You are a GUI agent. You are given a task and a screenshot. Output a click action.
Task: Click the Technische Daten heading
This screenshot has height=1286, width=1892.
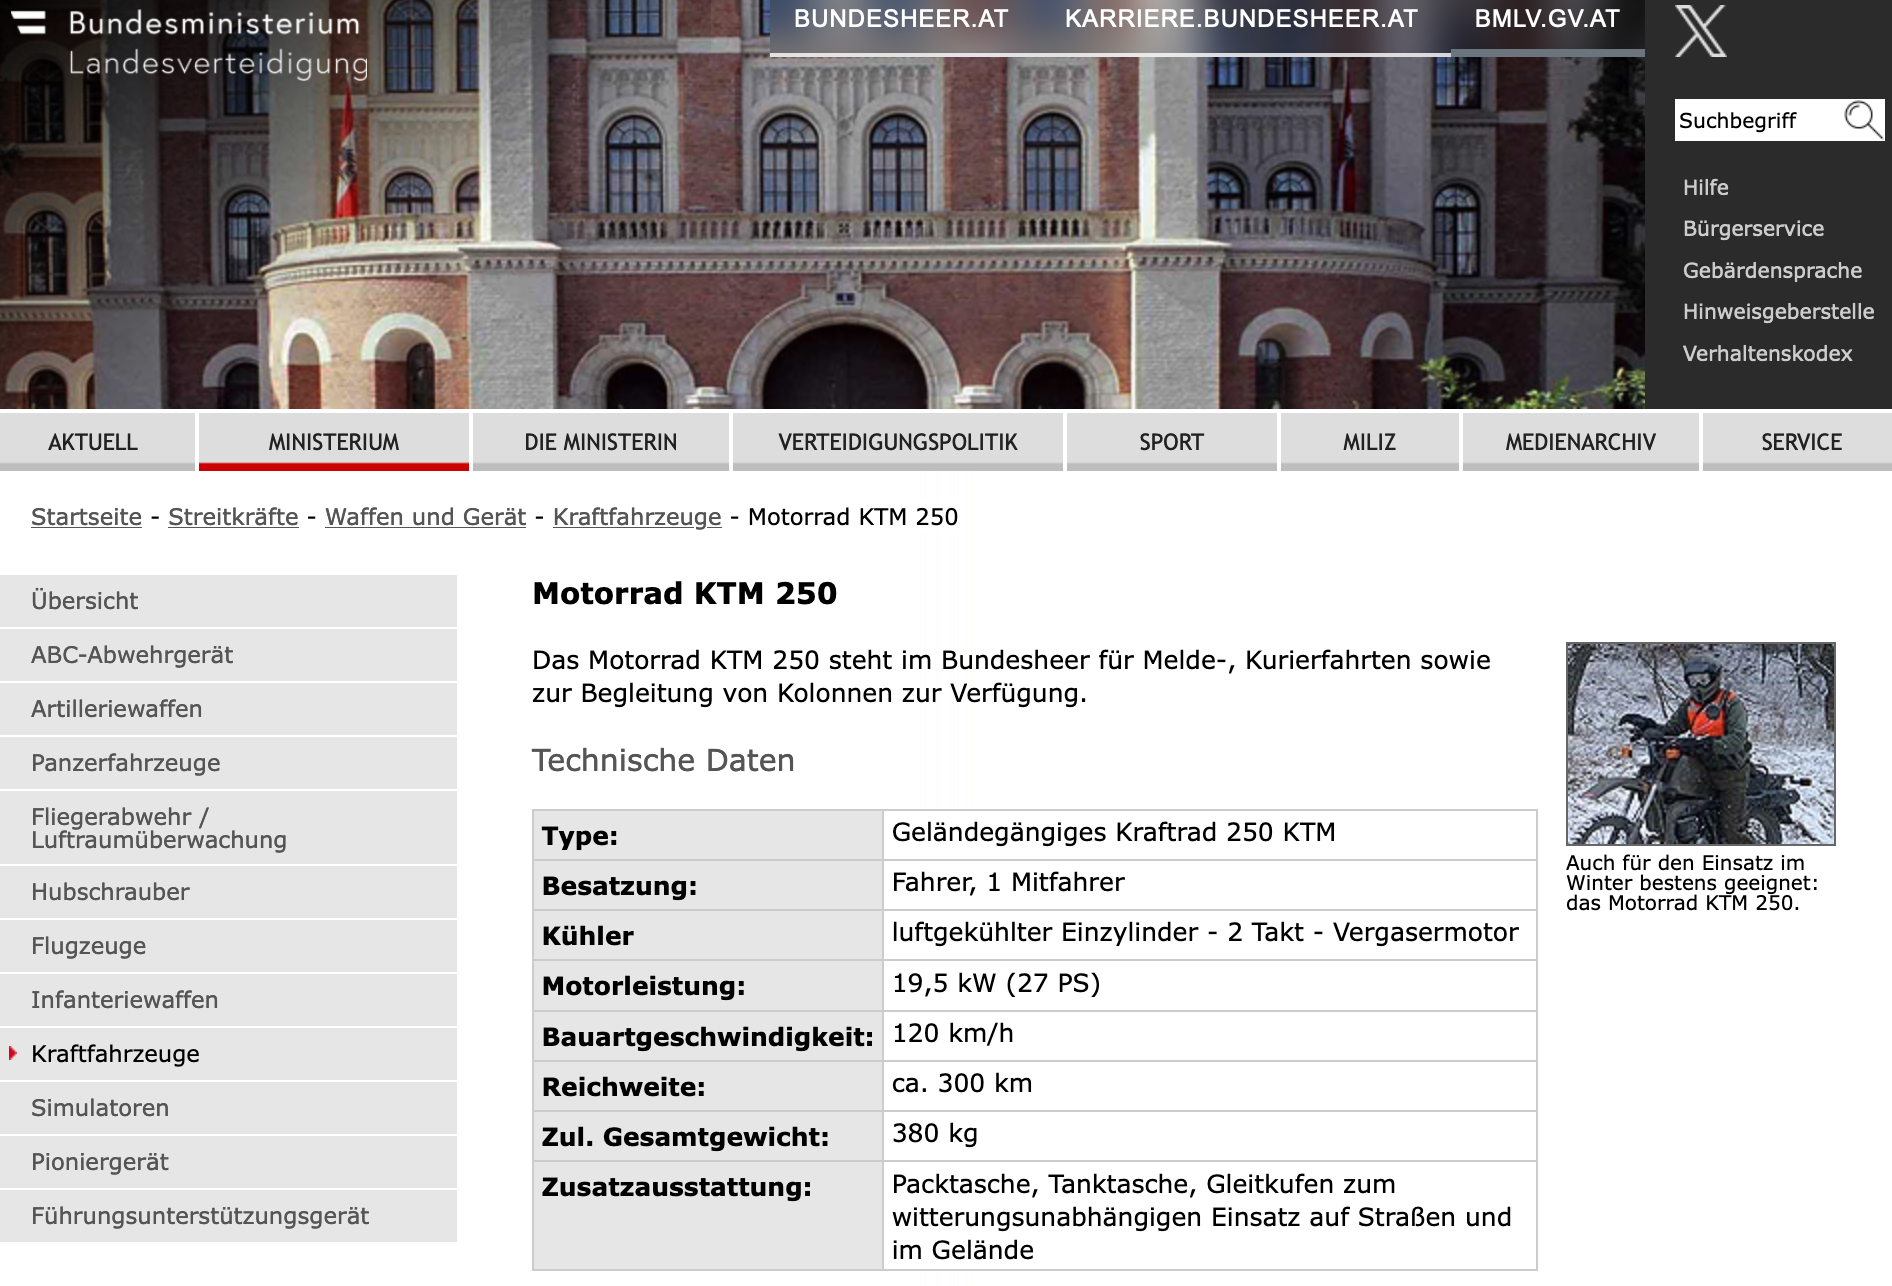click(663, 760)
